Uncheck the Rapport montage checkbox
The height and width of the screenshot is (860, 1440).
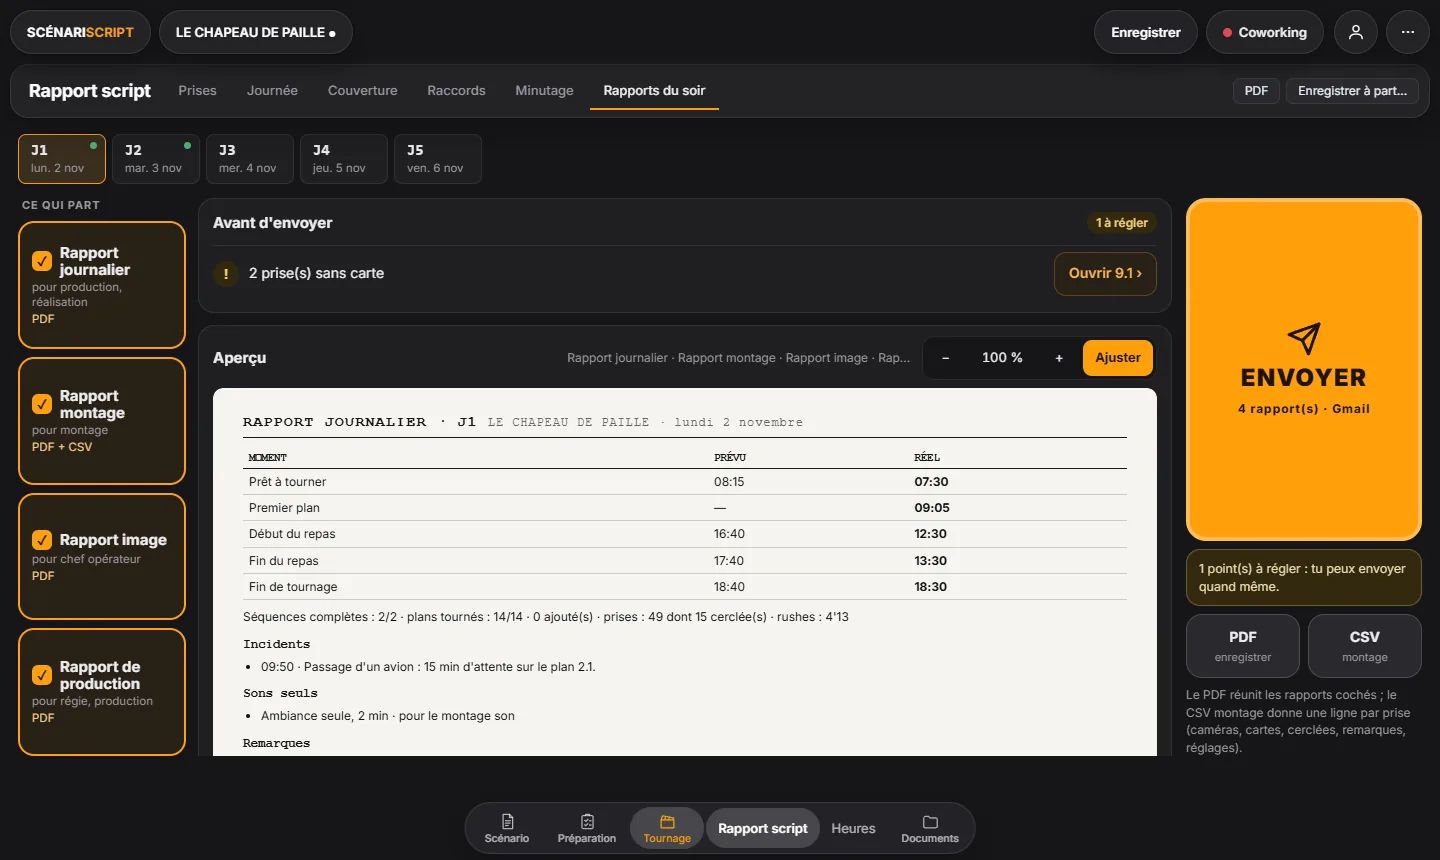point(42,404)
